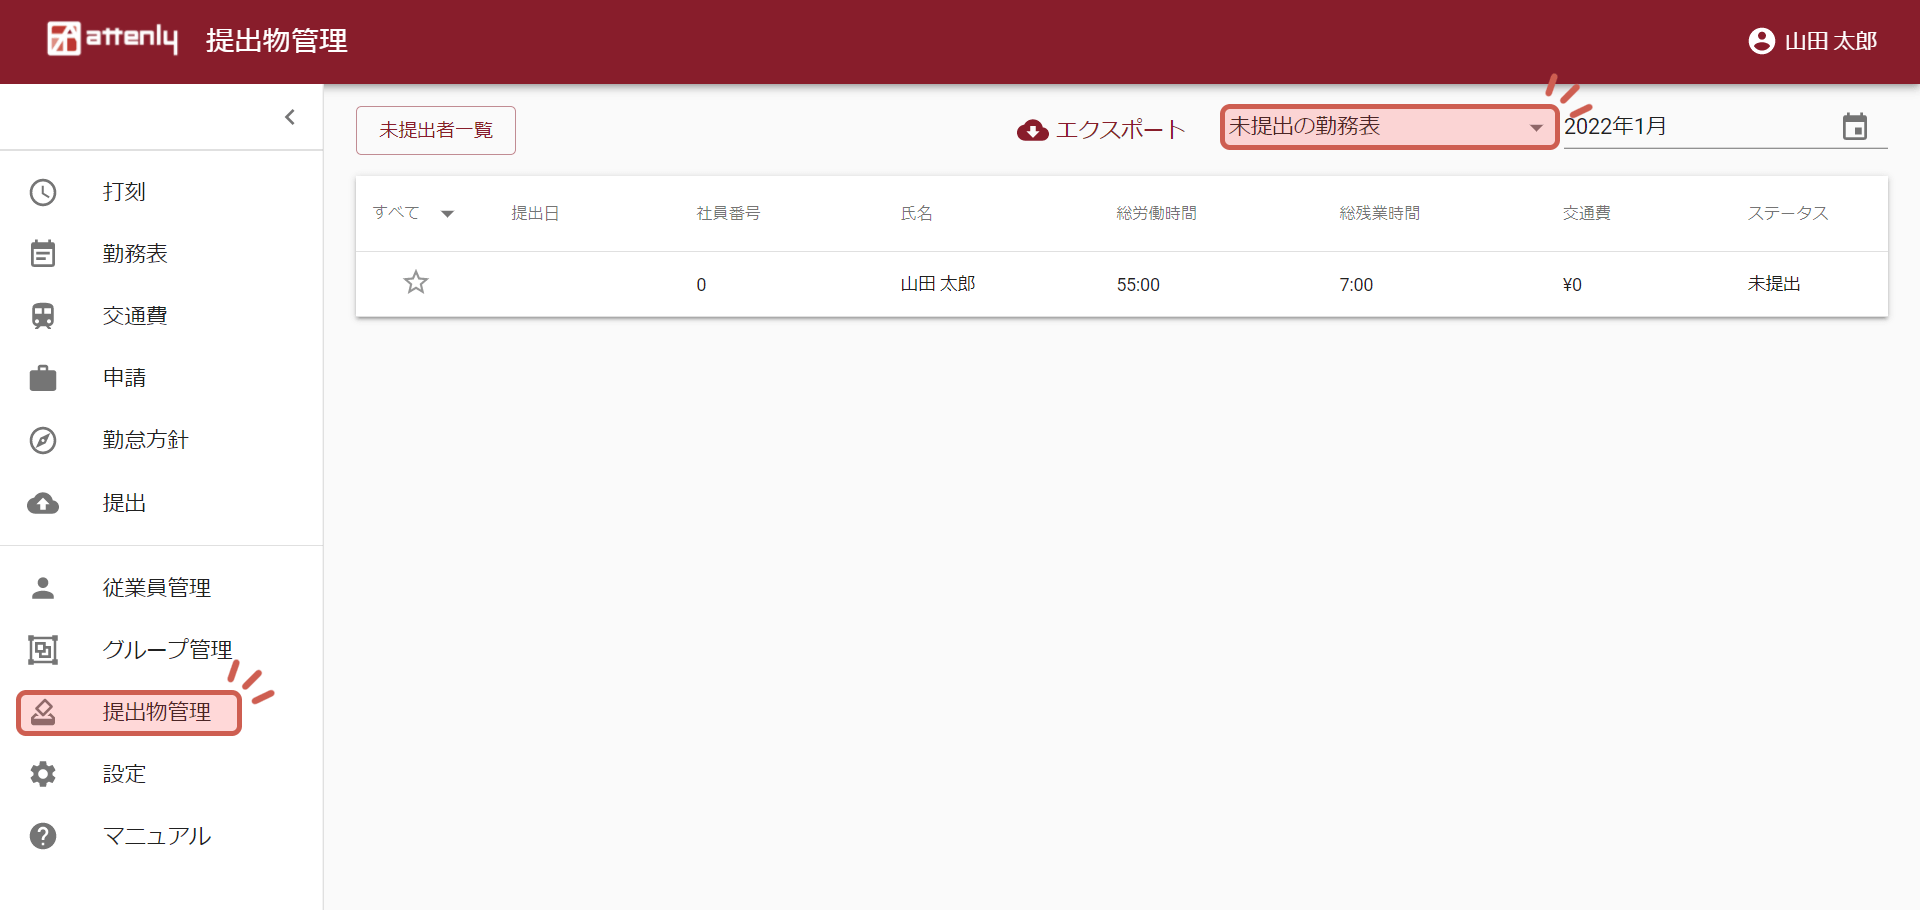Screen dimensions: 1920x910
Task: Click the エクスポート button
Action: pyautogui.click(x=1101, y=130)
